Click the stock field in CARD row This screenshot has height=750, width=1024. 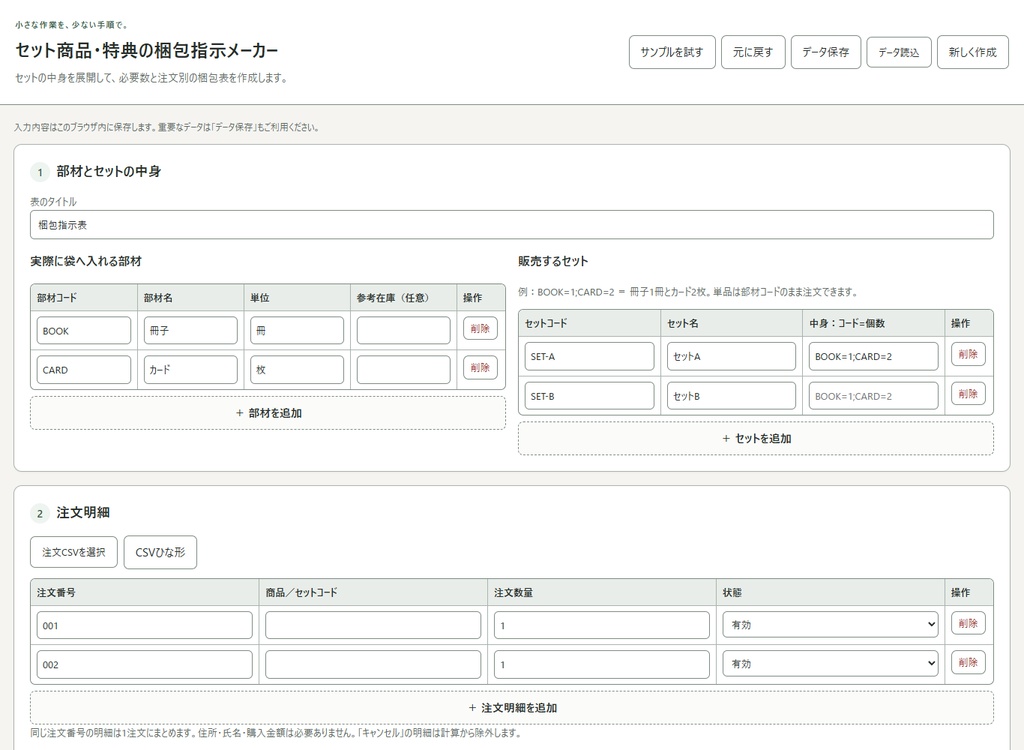coord(404,370)
